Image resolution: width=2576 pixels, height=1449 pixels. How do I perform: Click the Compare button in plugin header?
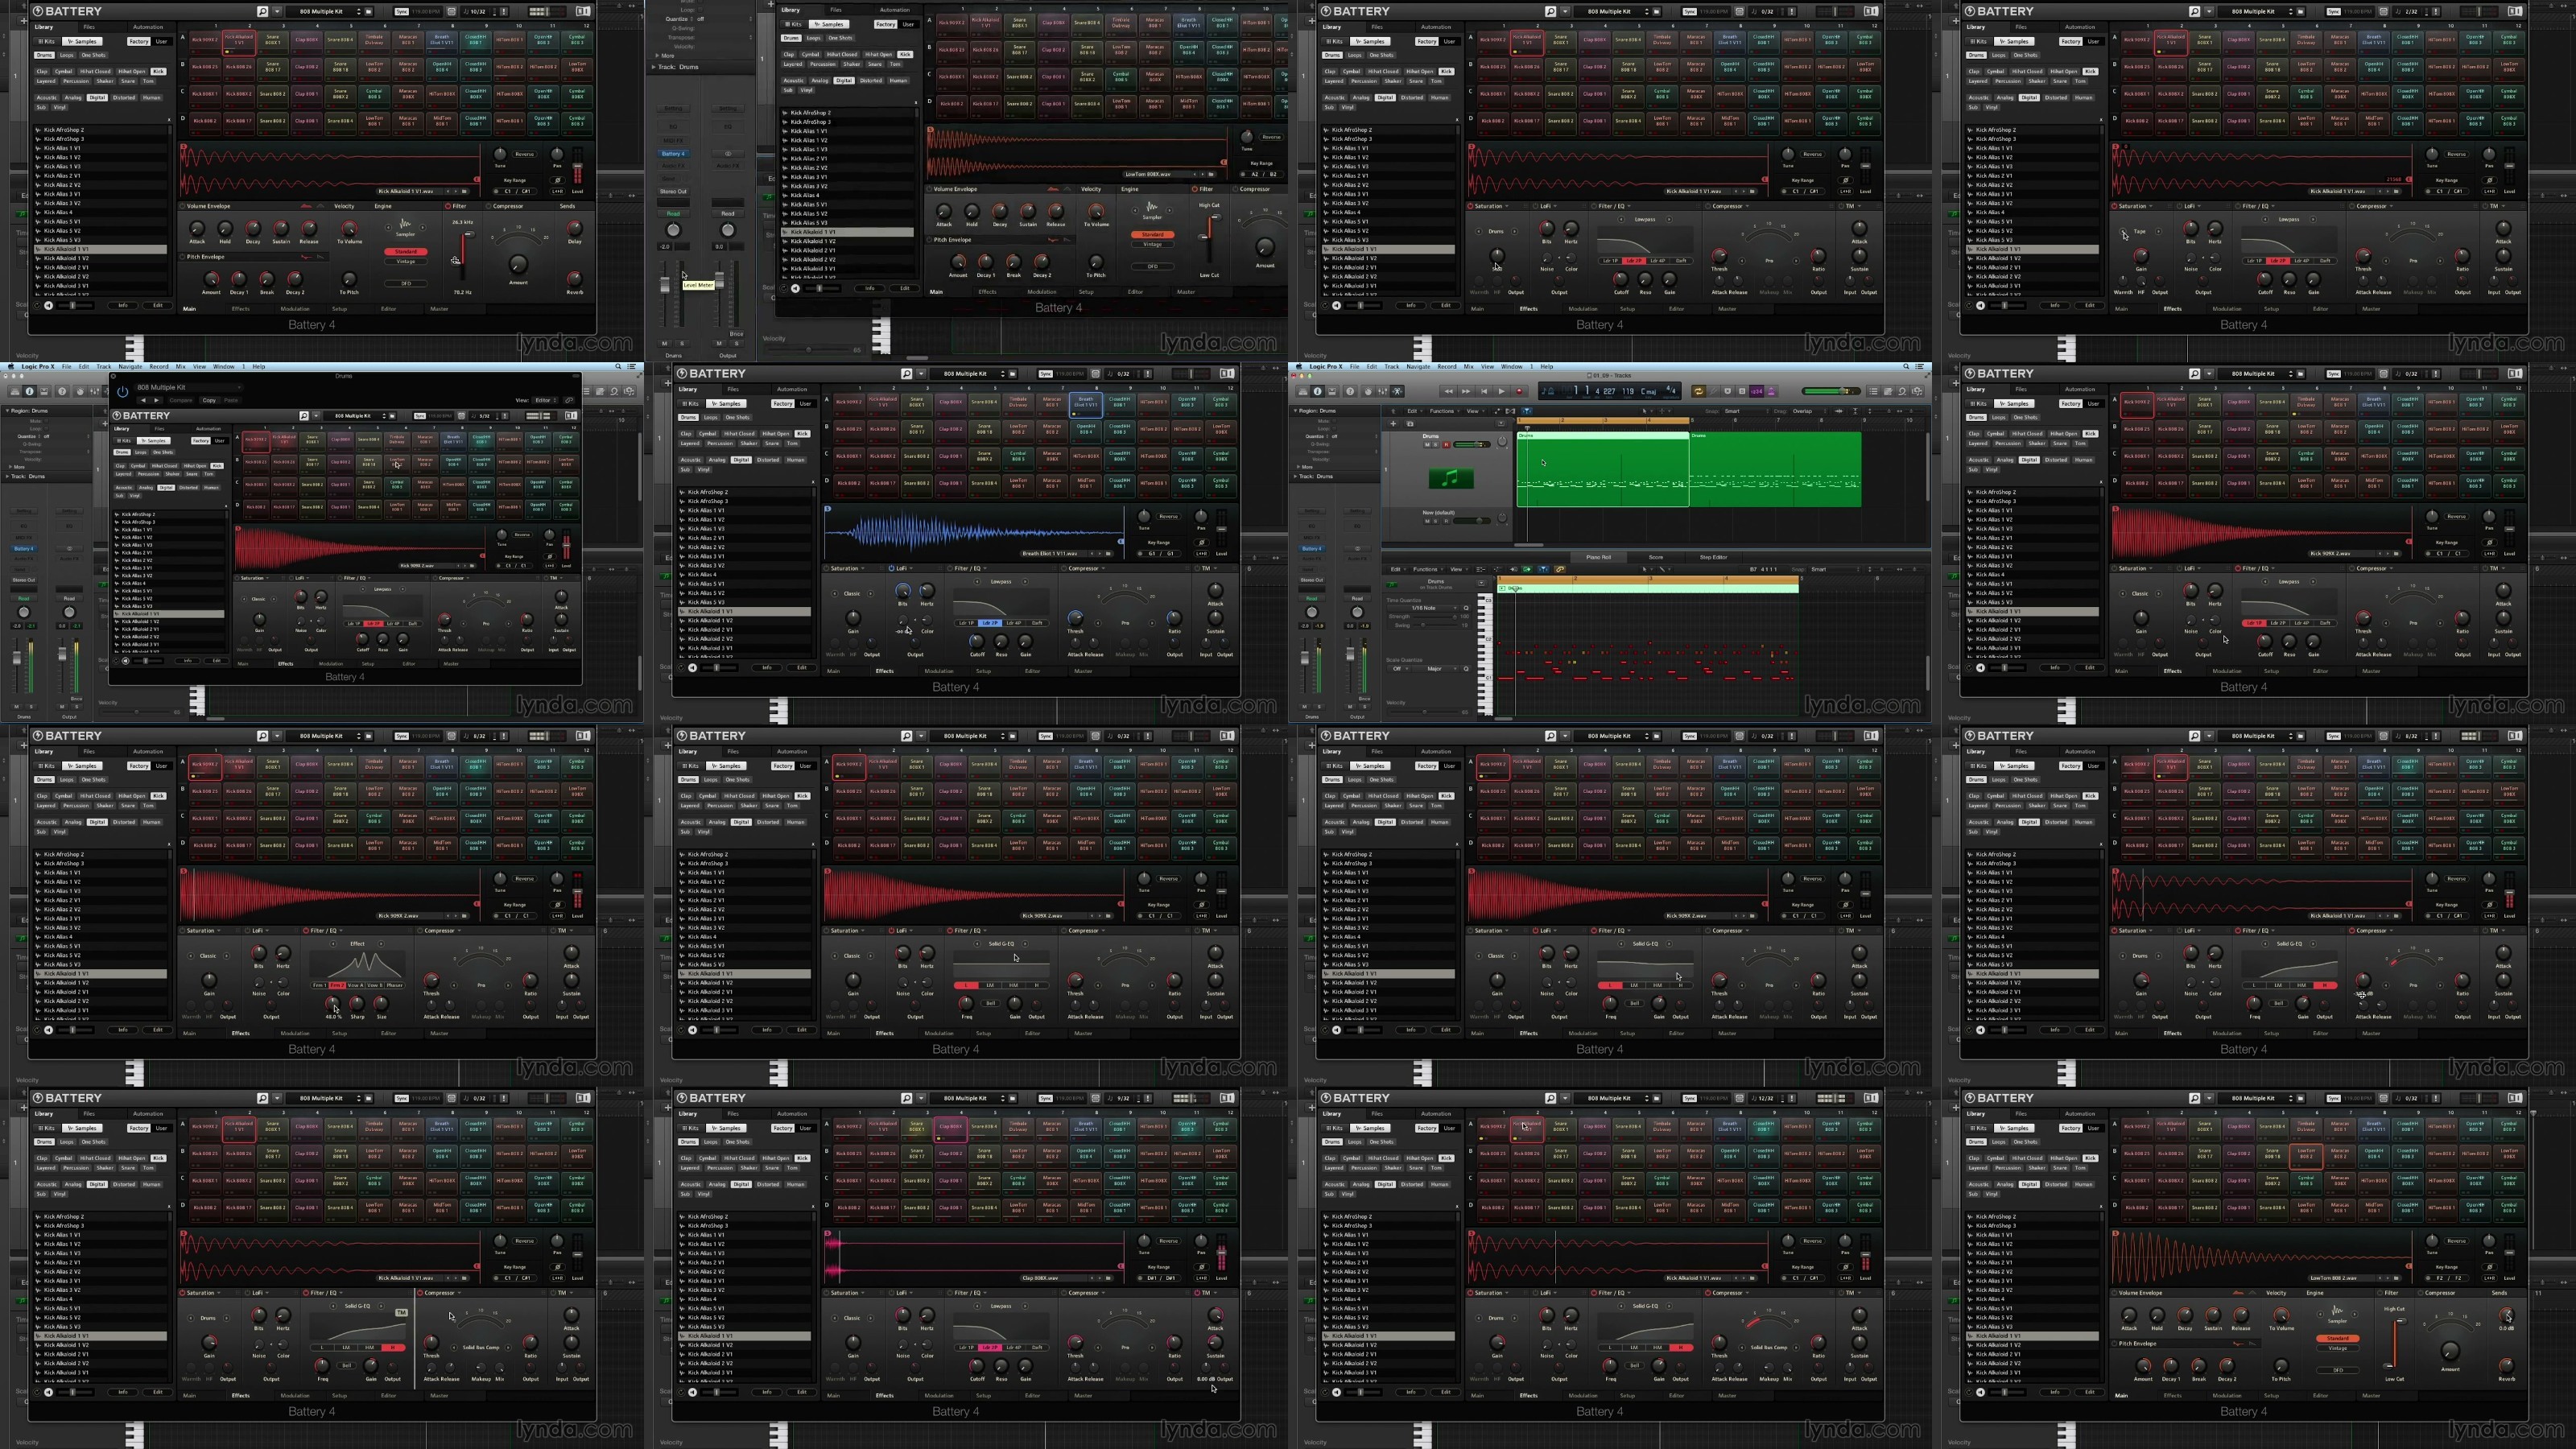coord(181,401)
